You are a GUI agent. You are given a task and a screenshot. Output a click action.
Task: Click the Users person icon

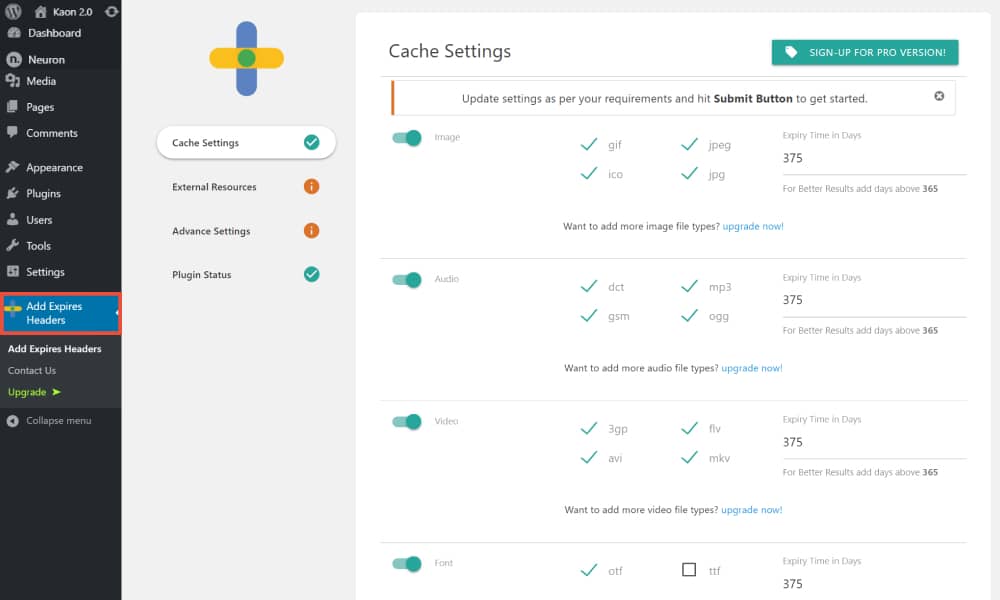point(13,219)
